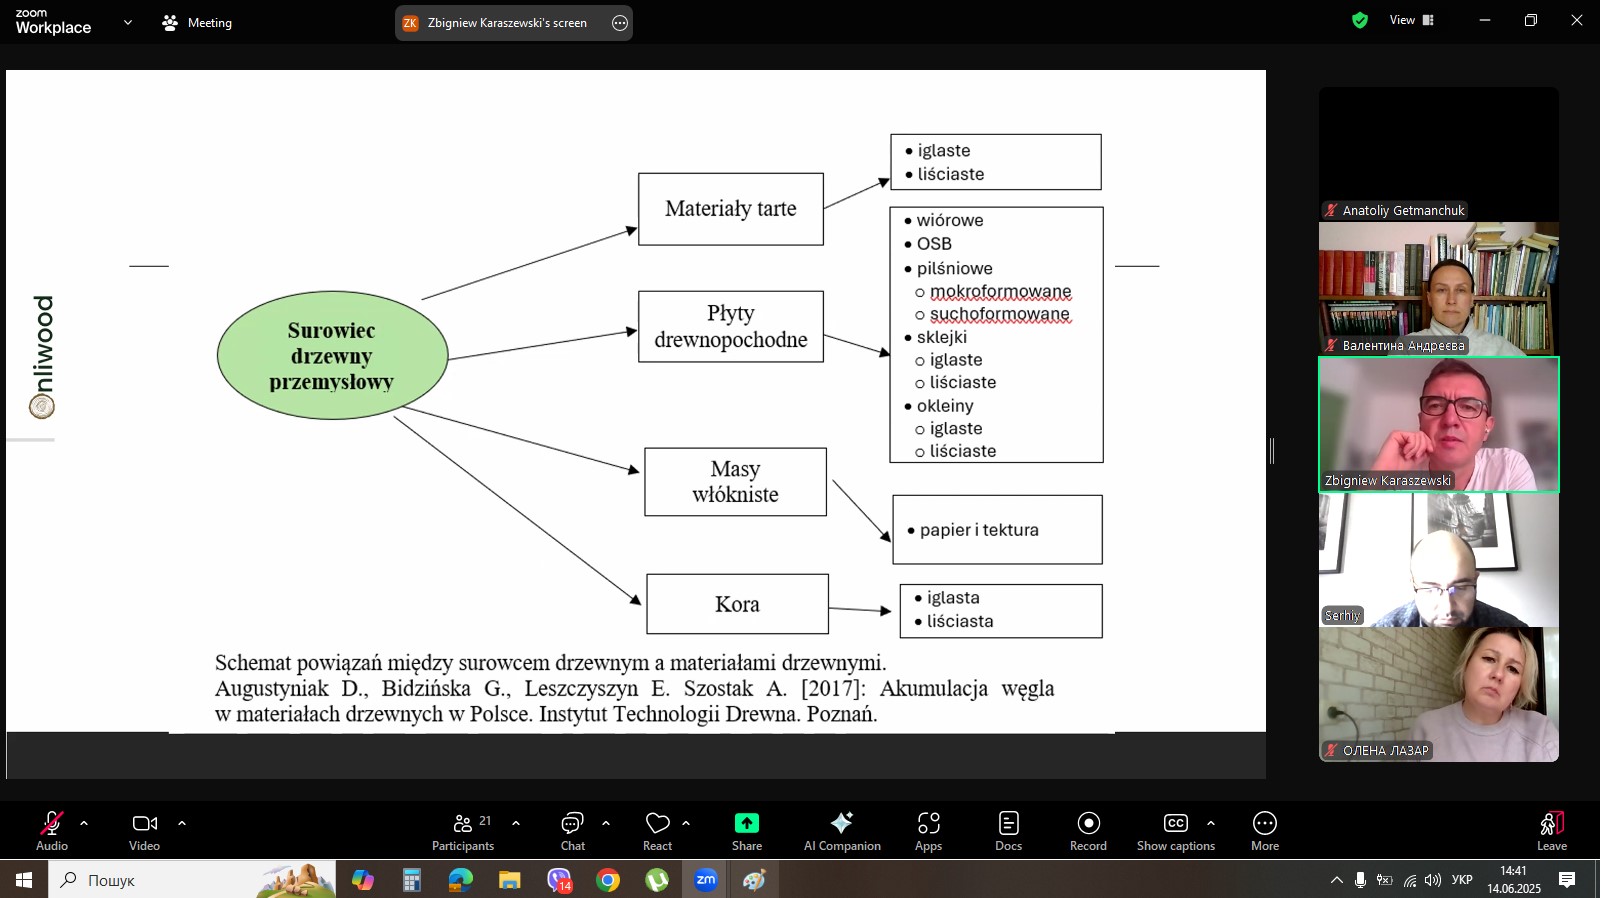Open the Chat panel
The height and width of the screenshot is (898, 1612).
click(x=572, y=830)
